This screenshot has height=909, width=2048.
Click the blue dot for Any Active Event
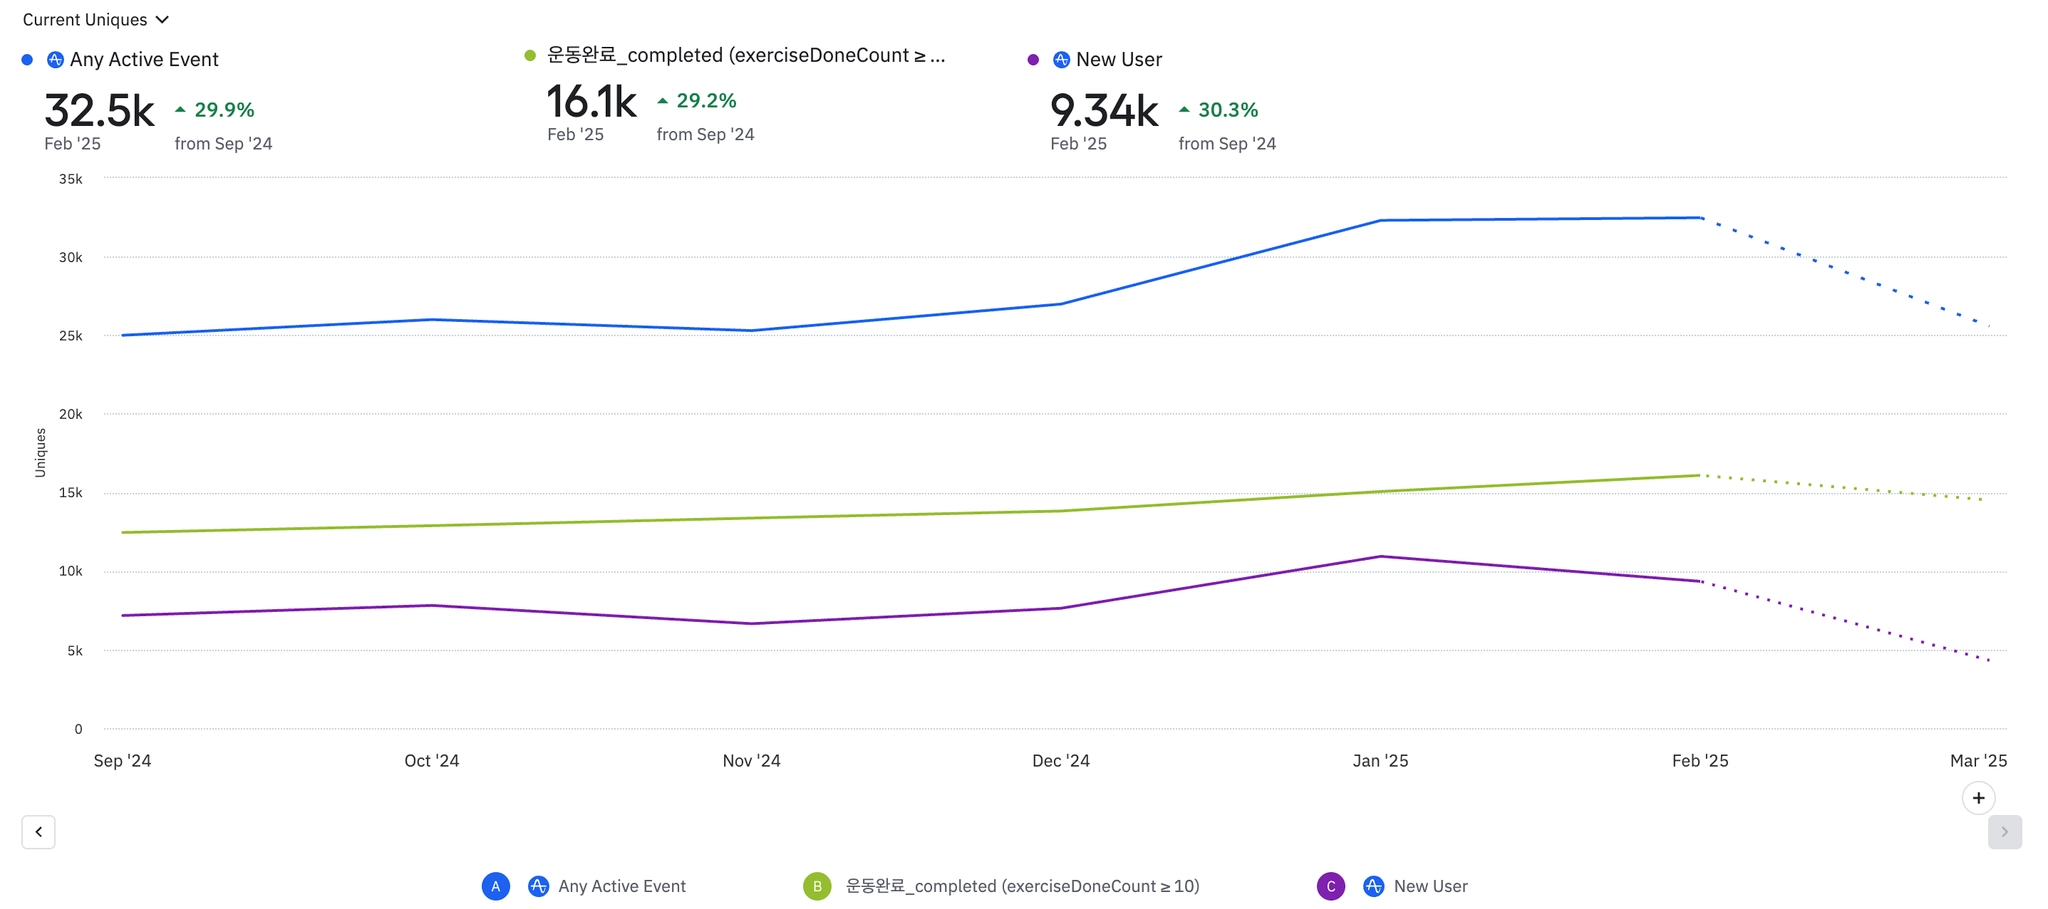pyautogui.click(x=27, y=60)
